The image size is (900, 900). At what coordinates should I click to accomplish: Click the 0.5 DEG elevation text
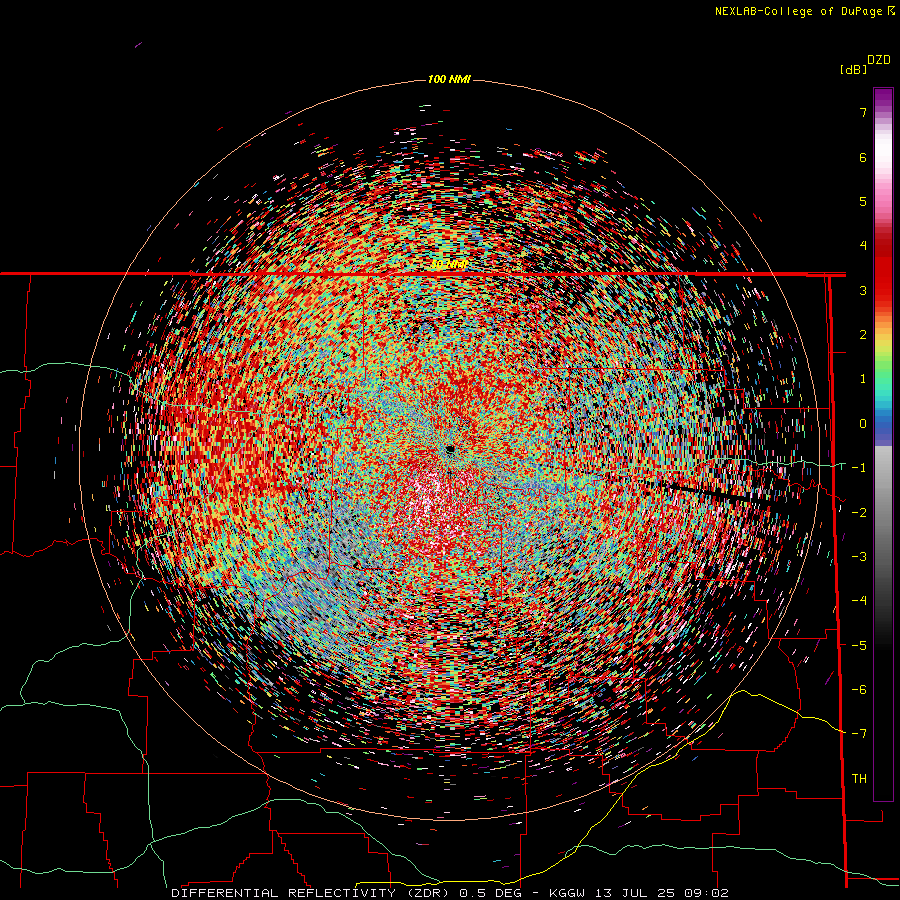pyautogui.click(x=491, y=893)
